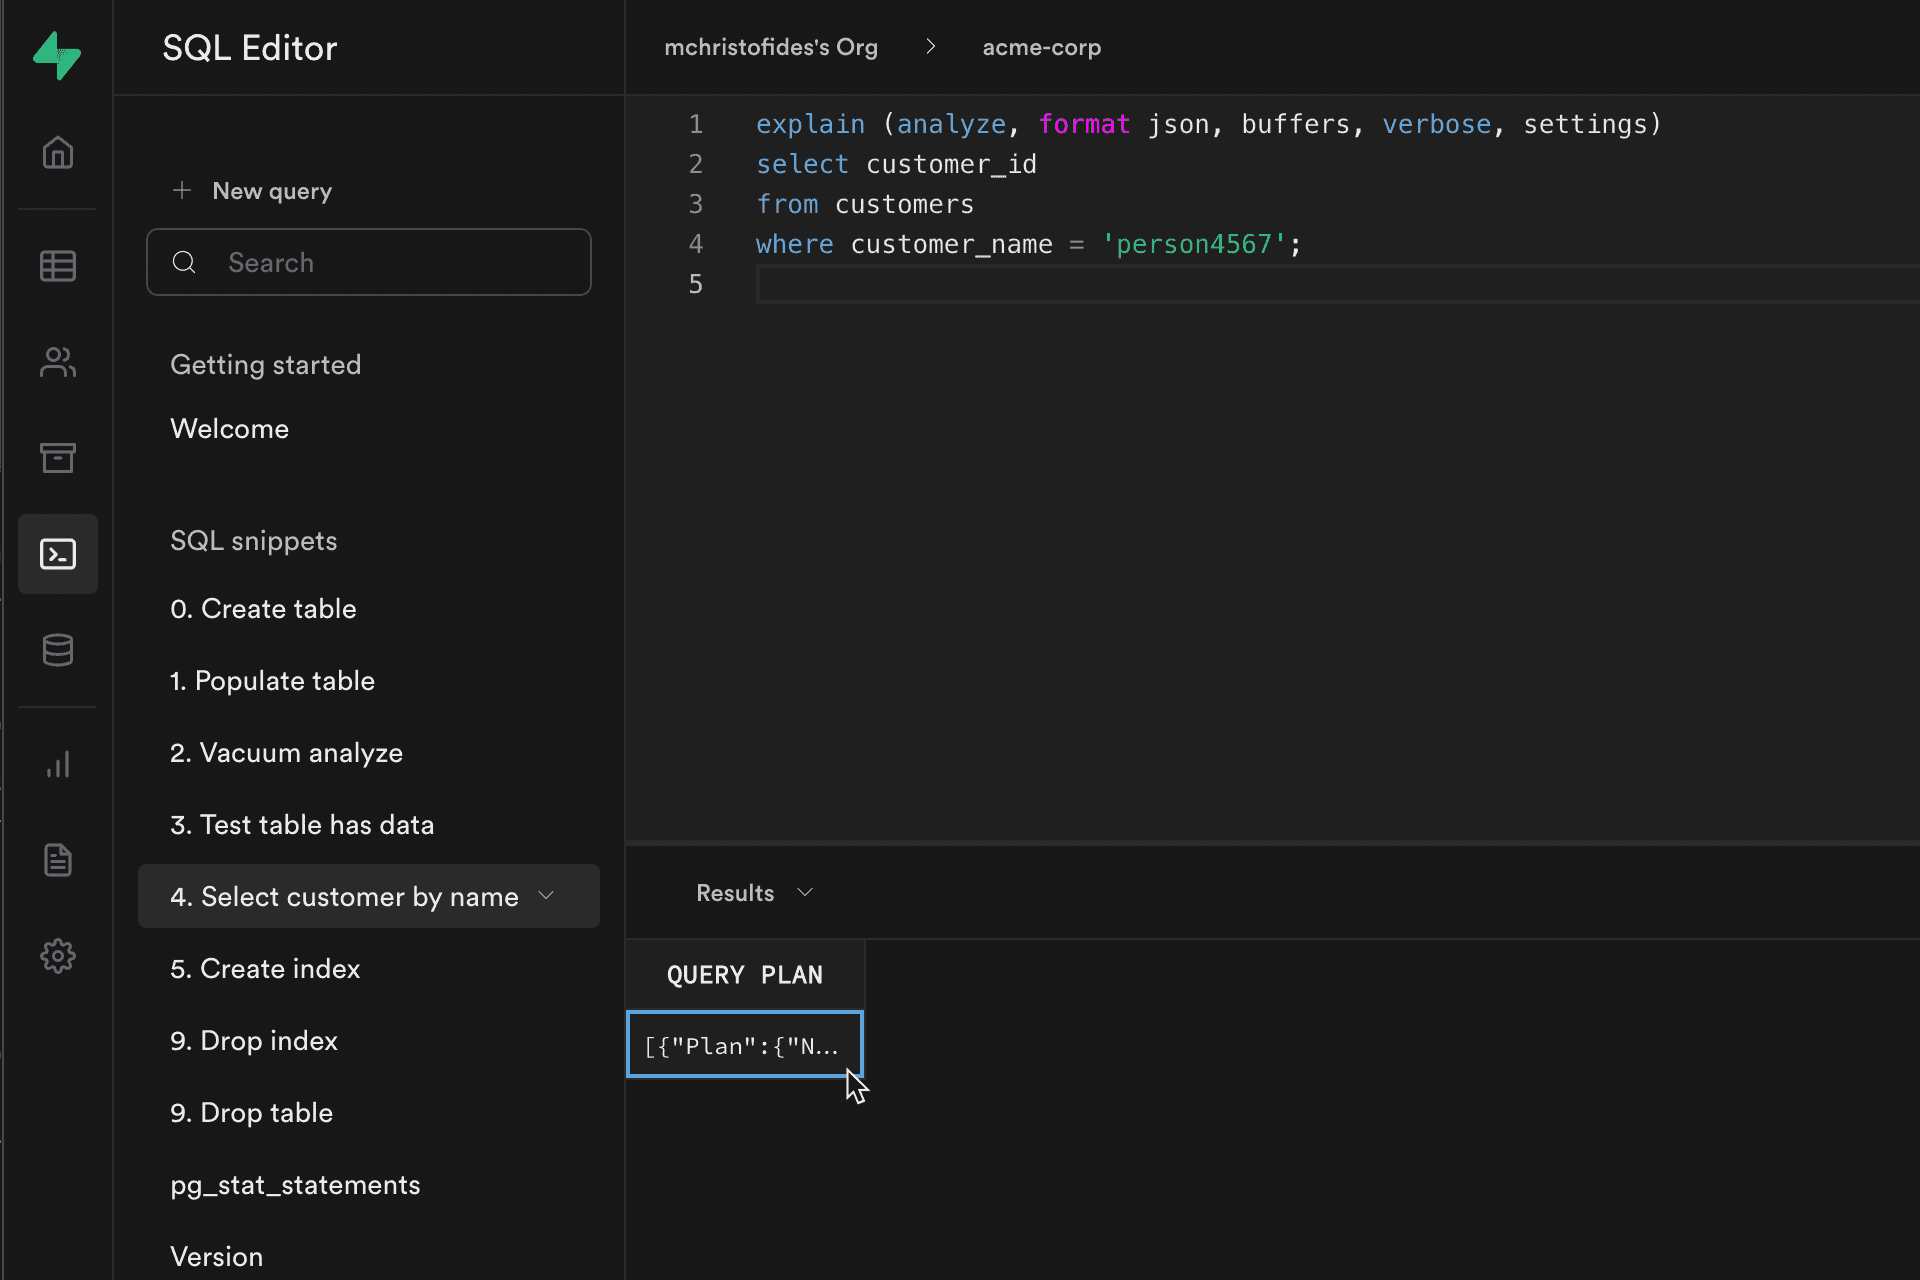The height and width of the screenshot is (1280, 1920).
Task: Click the QUERY PLAN column header
Action: click(745, 975)
